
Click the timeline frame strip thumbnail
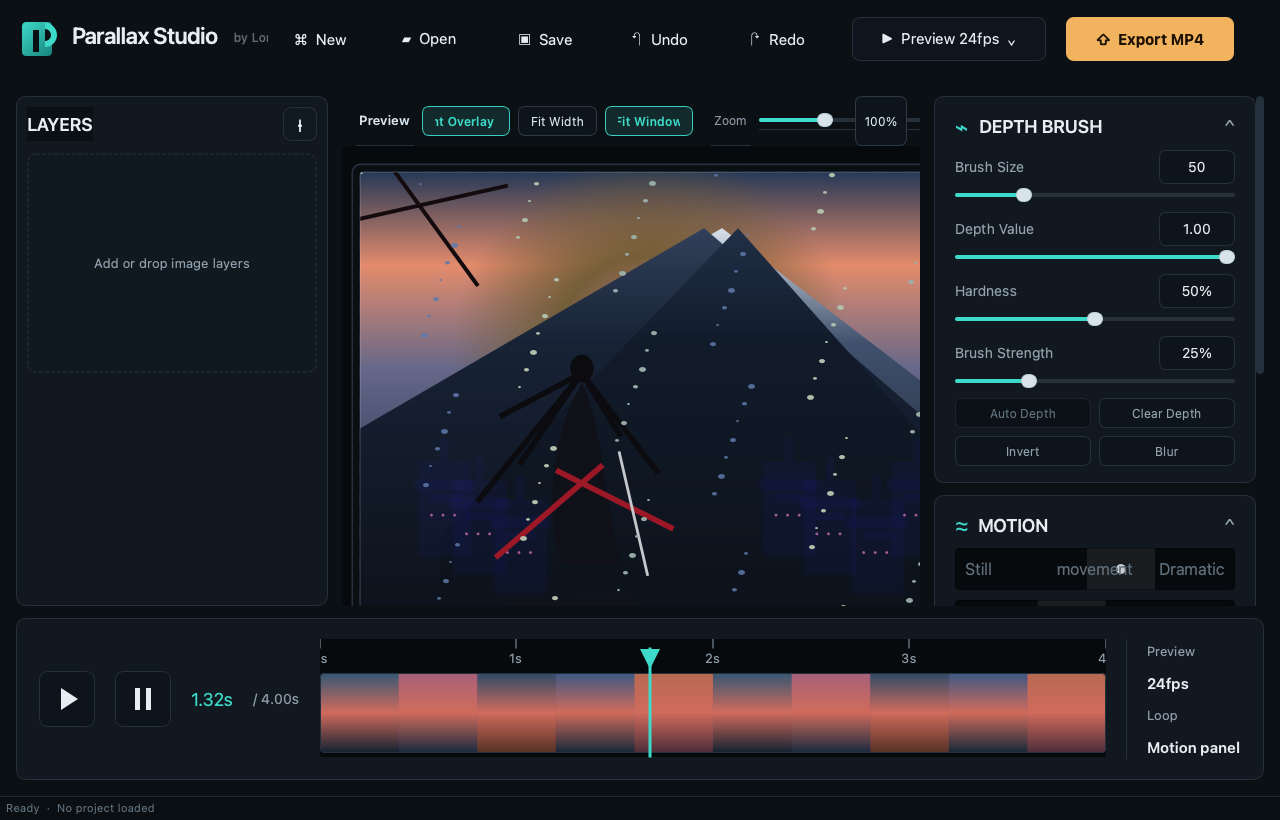click(713, 713)
